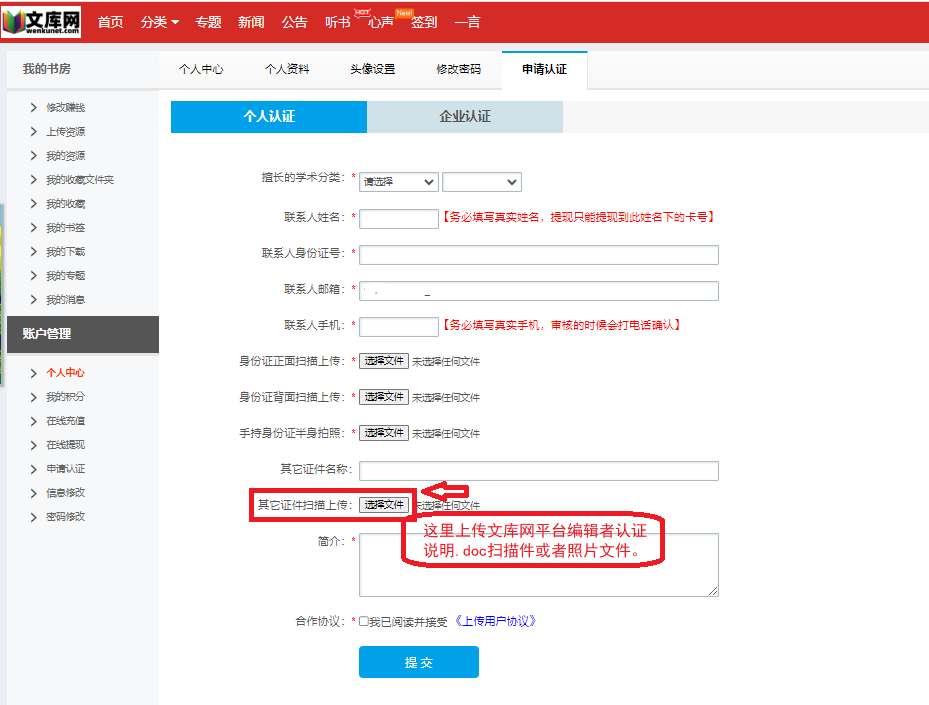Click the 简介 text area

pos(539,565)
